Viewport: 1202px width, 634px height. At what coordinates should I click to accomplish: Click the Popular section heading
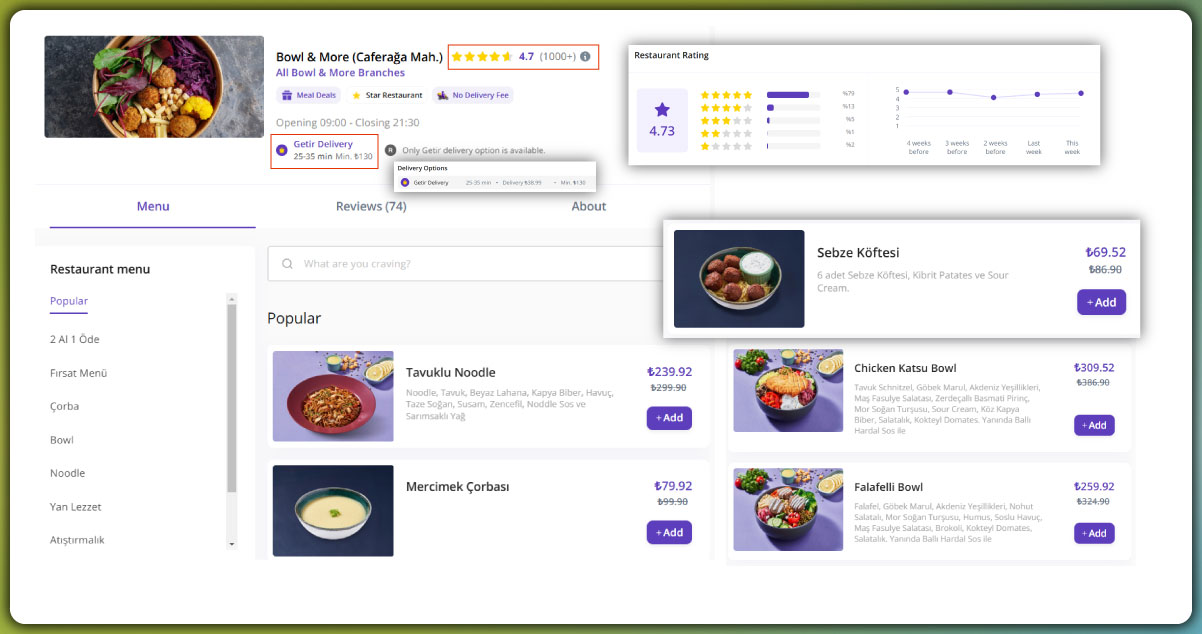click(x=294, y=318)
